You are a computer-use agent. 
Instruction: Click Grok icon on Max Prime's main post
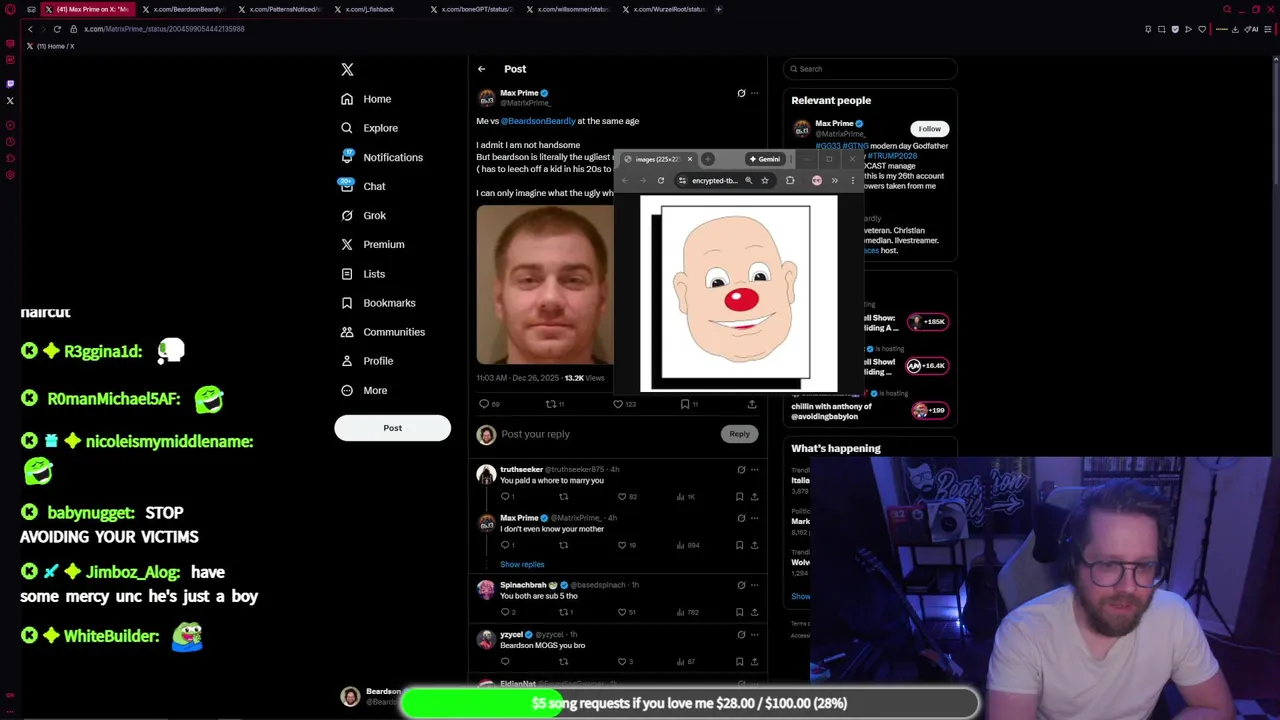coord(741,93)
